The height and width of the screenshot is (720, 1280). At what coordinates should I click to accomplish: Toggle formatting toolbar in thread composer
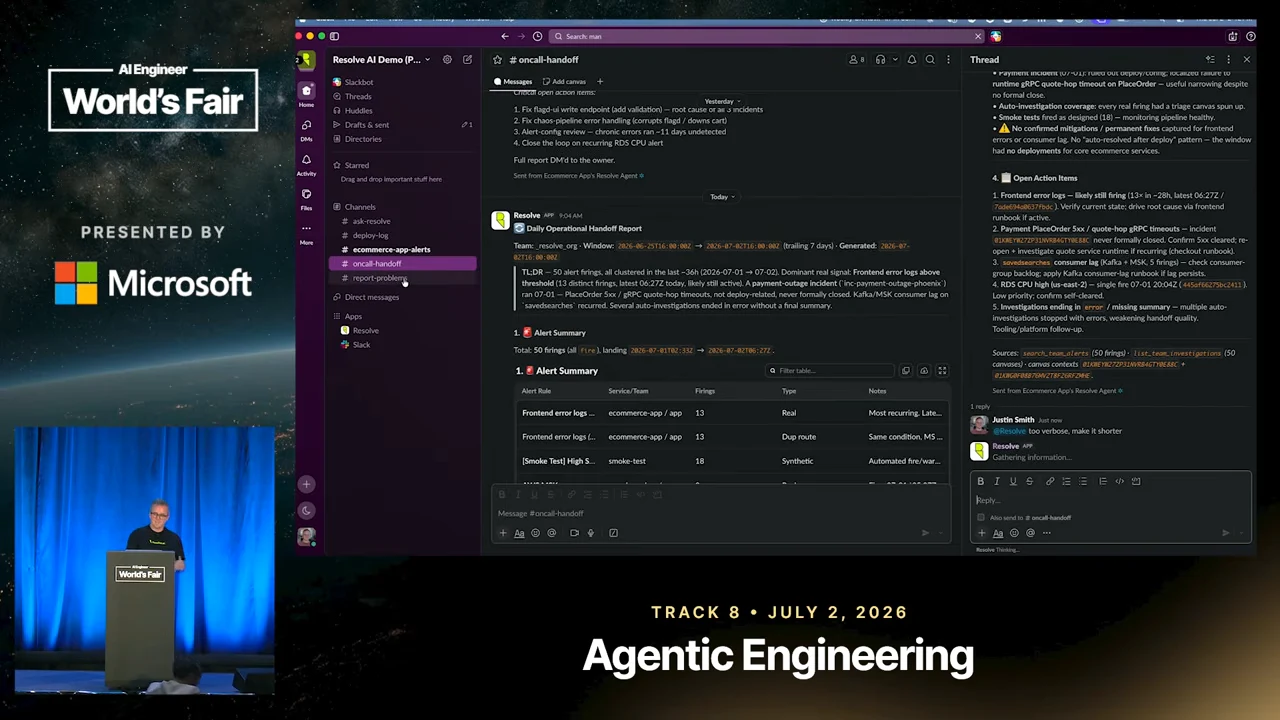click(x=997, y=533)
